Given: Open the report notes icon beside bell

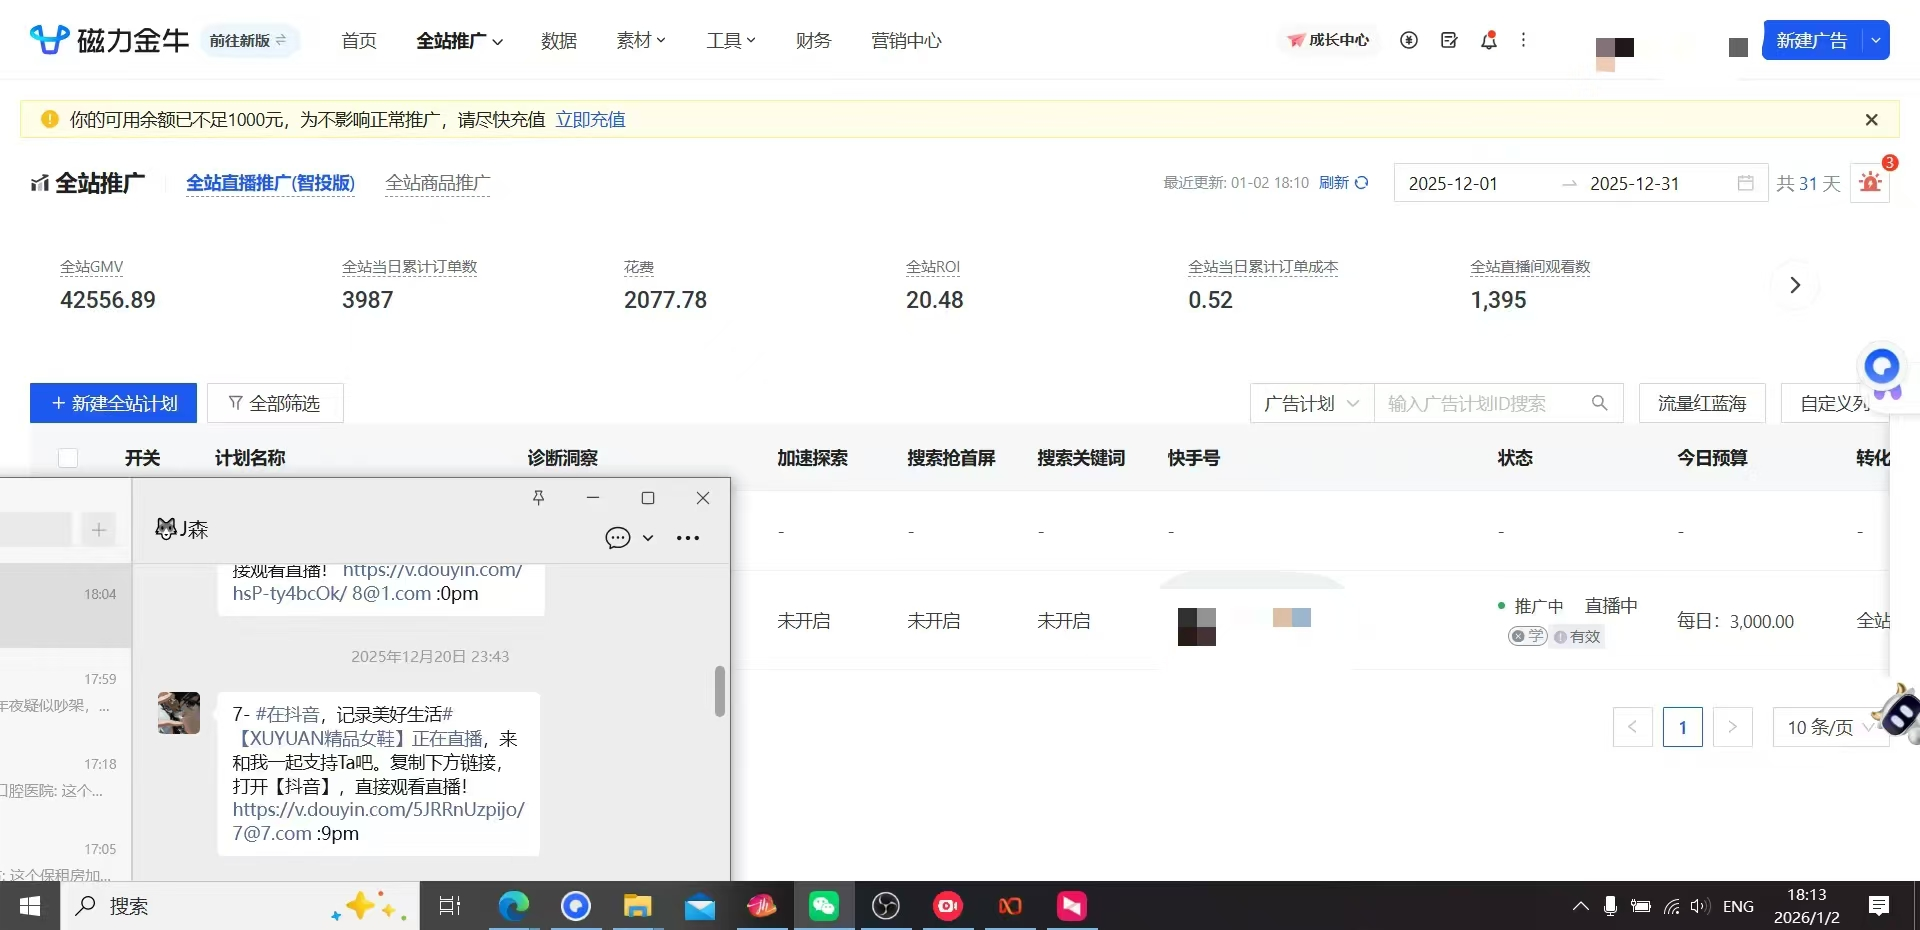Looking at the screenshot, I should [x=1449, y=40].
